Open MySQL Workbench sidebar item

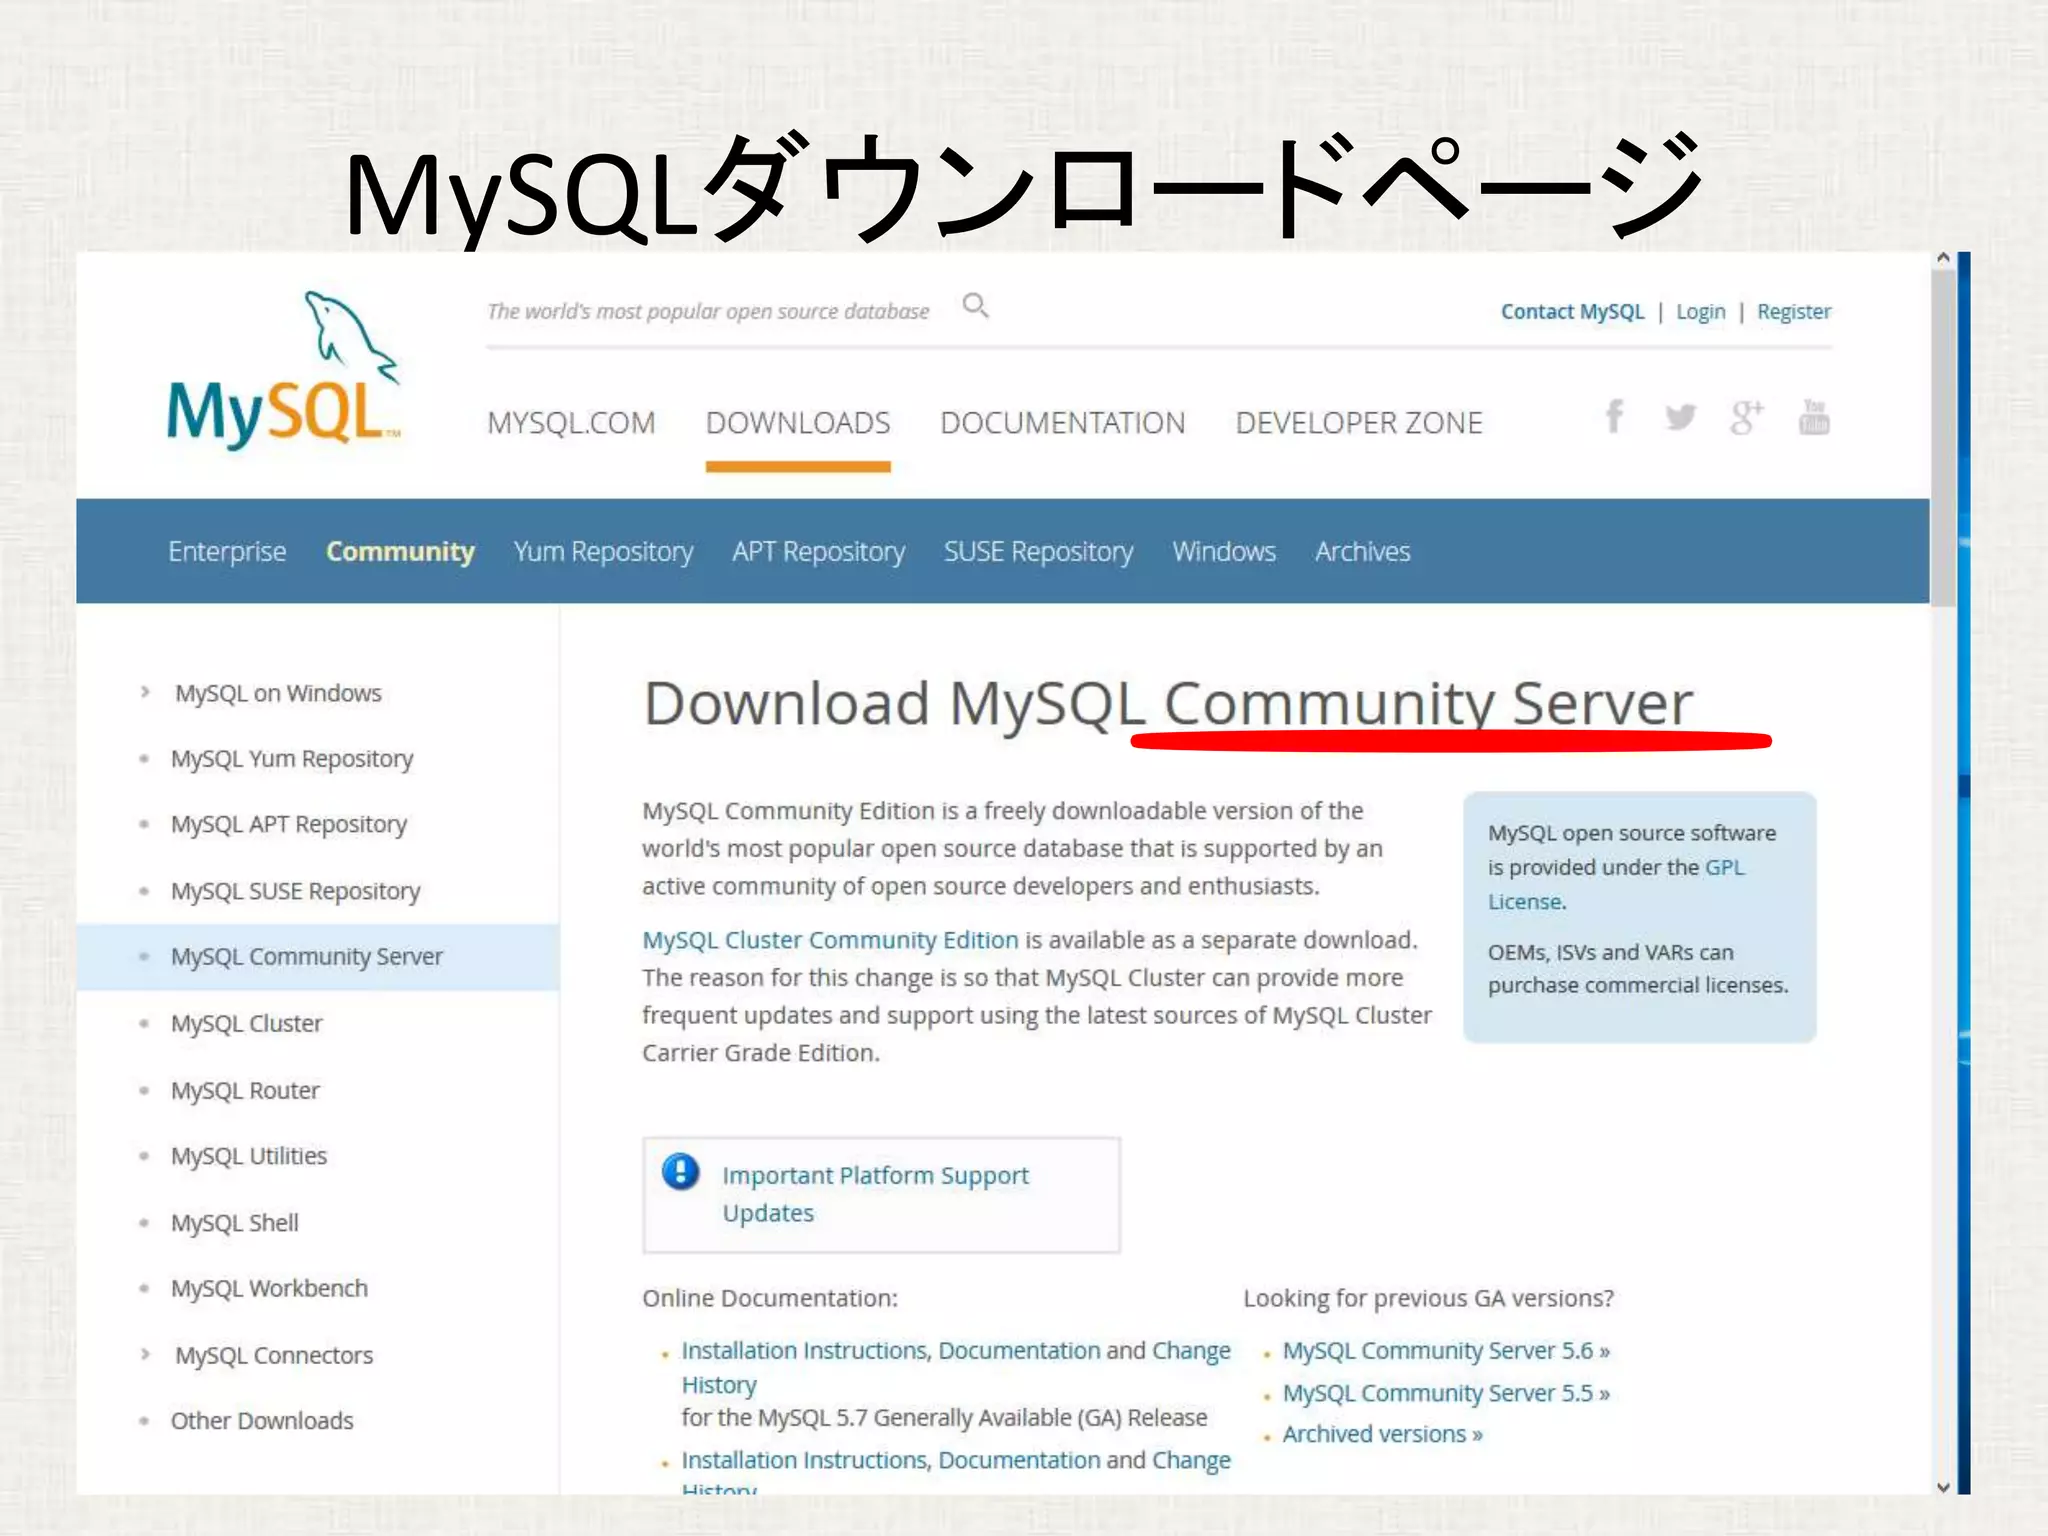(x=269, y=1288)
